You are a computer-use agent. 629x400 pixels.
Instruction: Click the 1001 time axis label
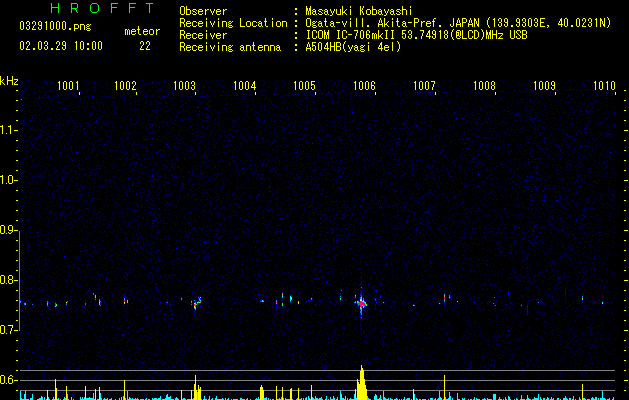click(68, 85)
